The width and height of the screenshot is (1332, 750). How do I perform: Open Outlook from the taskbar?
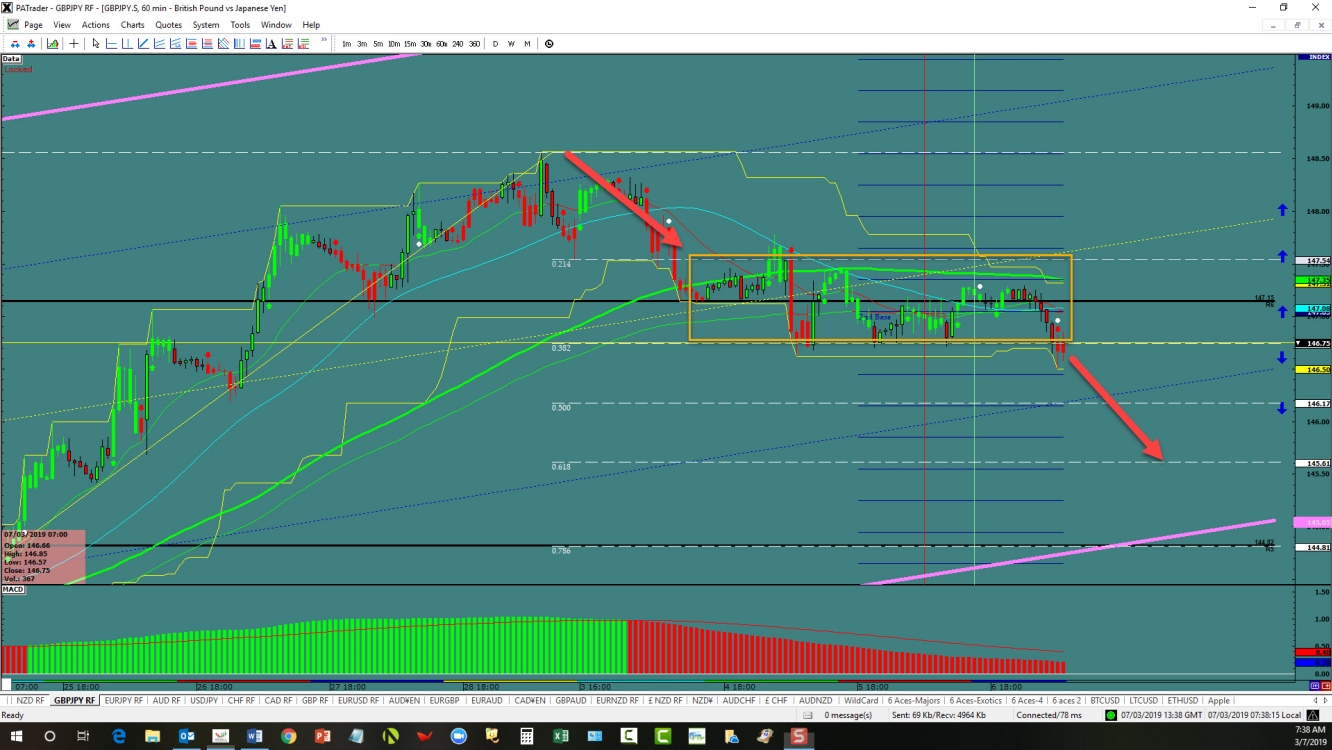(x=186, y=736)
